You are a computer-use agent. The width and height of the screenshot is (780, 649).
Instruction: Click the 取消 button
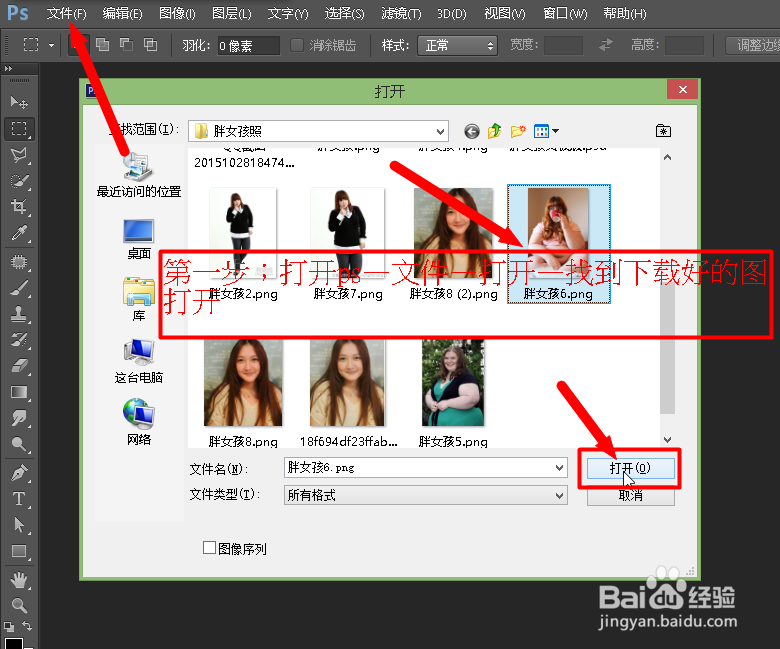(630, 496)
